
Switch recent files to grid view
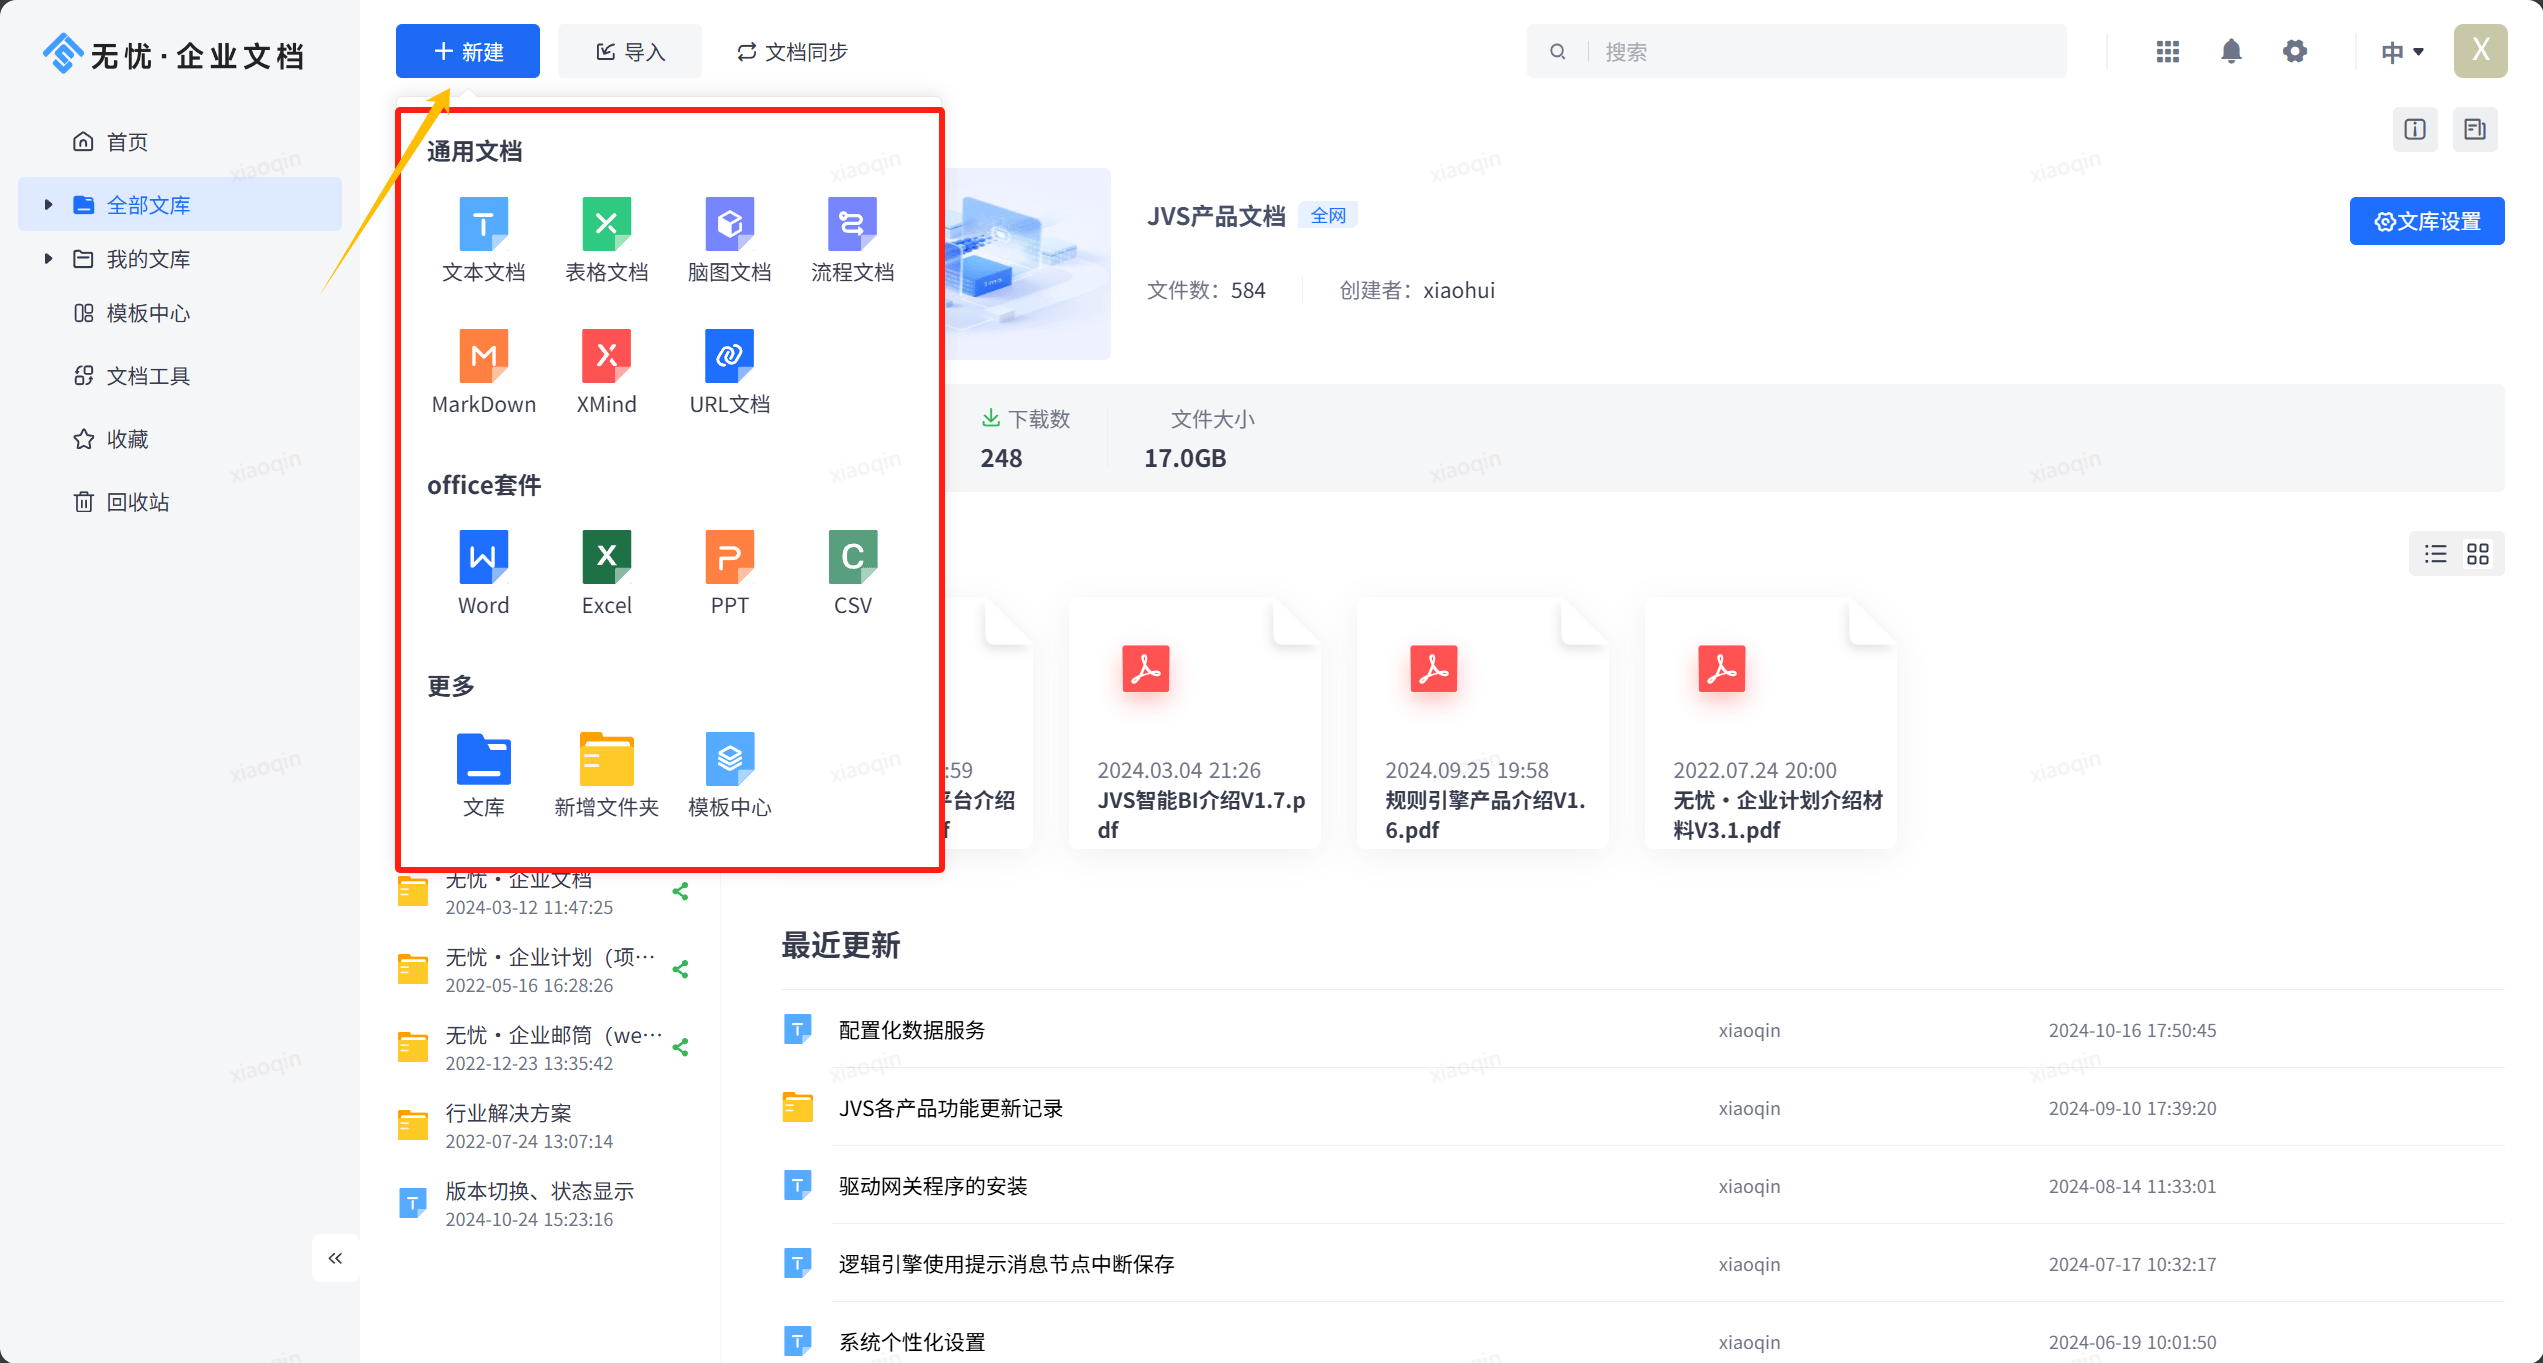click(x=2478, y=553)
